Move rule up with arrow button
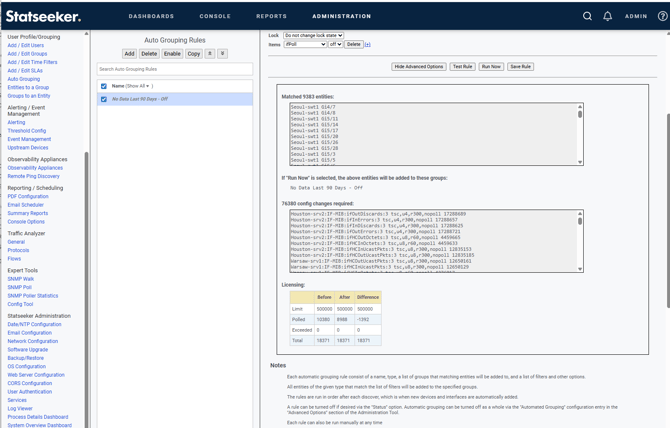Viewport: 670px width, 428px height. 210,53
